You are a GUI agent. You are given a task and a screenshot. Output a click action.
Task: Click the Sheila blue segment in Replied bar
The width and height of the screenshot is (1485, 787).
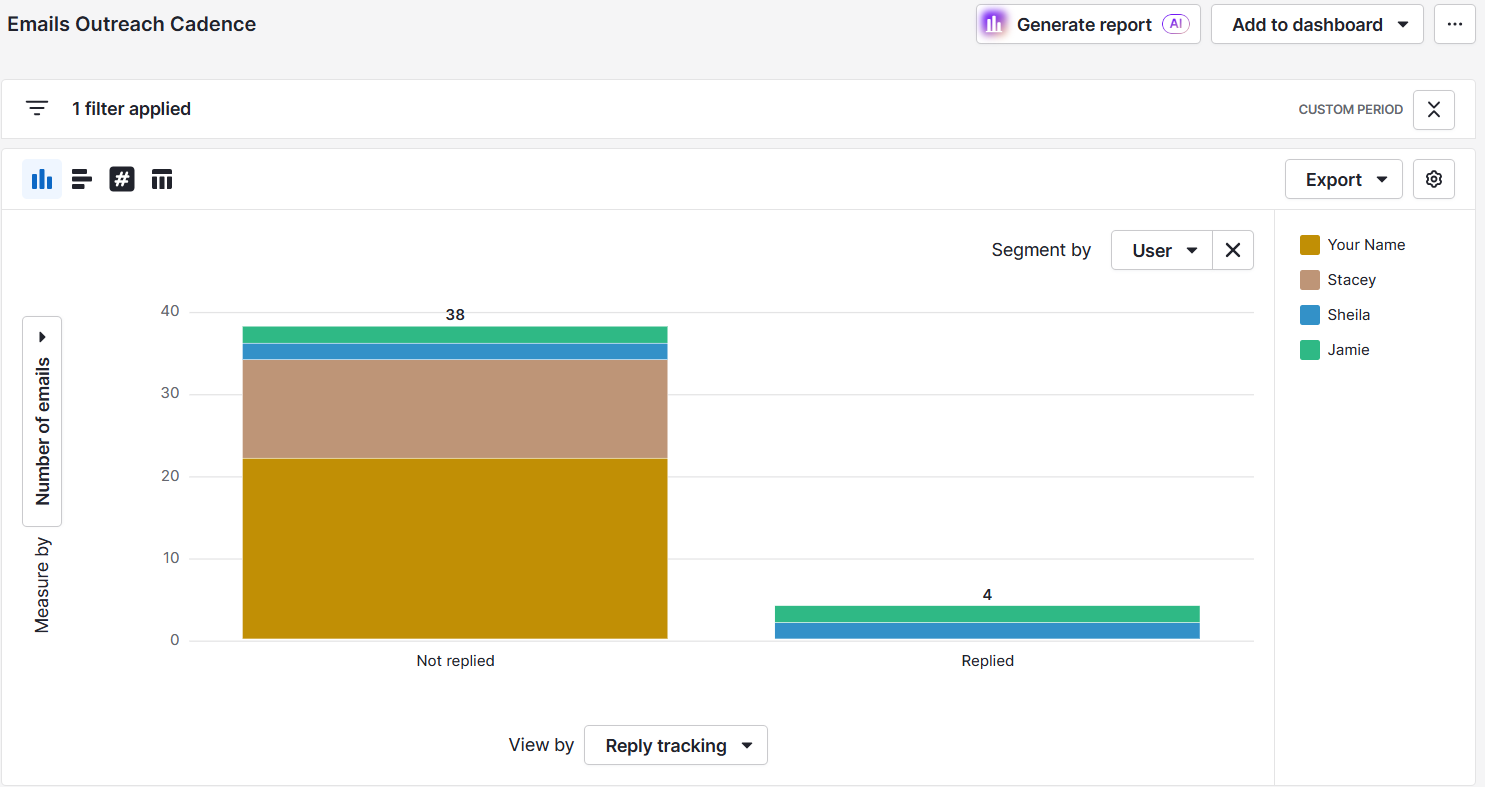(987, 631)
